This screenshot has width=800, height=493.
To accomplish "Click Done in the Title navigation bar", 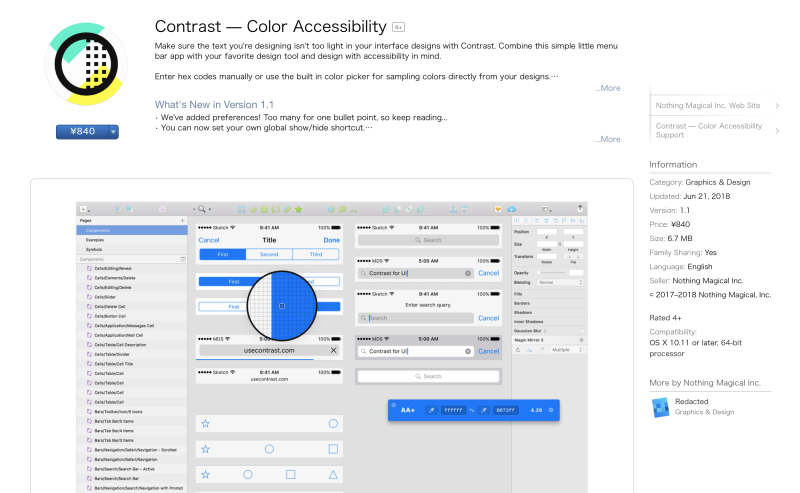I will (x=332, y=240).
